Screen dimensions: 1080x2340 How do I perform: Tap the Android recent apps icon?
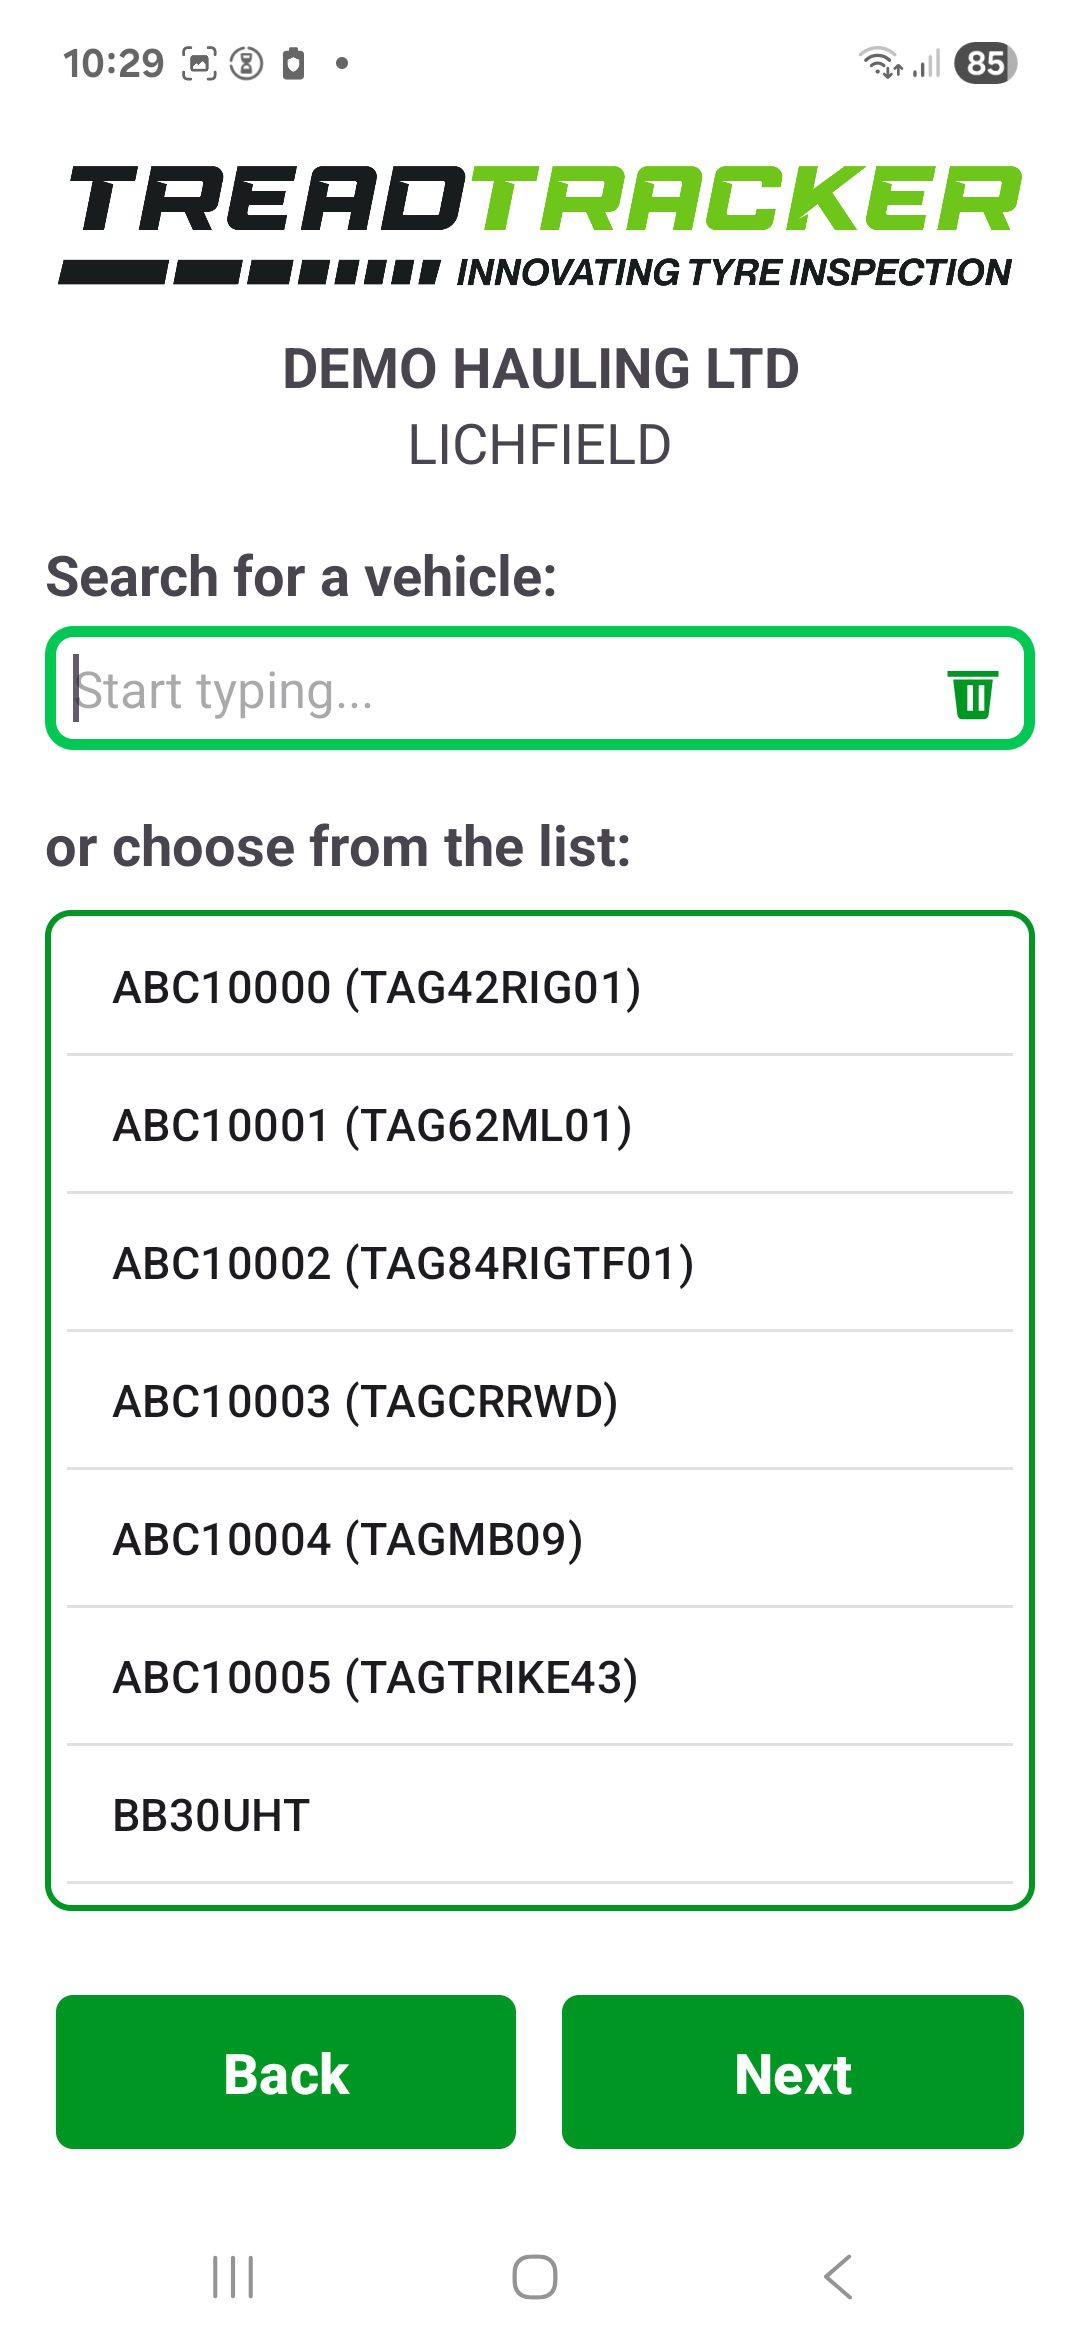(x=233, y=2277)
